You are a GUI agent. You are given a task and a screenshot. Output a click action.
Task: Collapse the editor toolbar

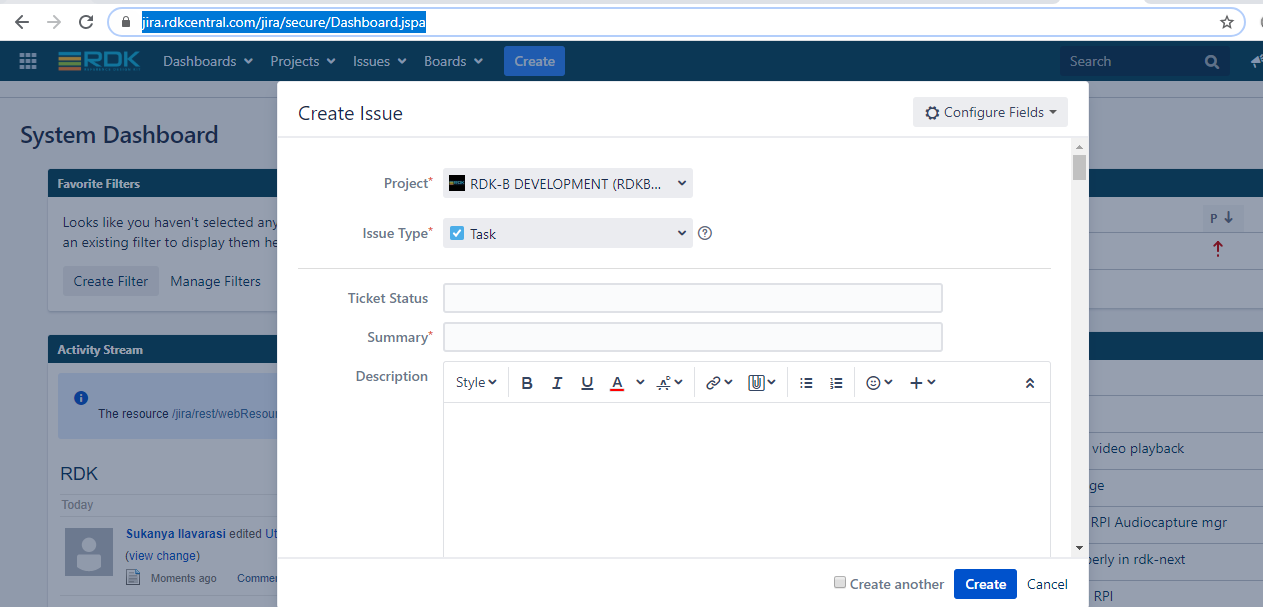click(1030, 383)
